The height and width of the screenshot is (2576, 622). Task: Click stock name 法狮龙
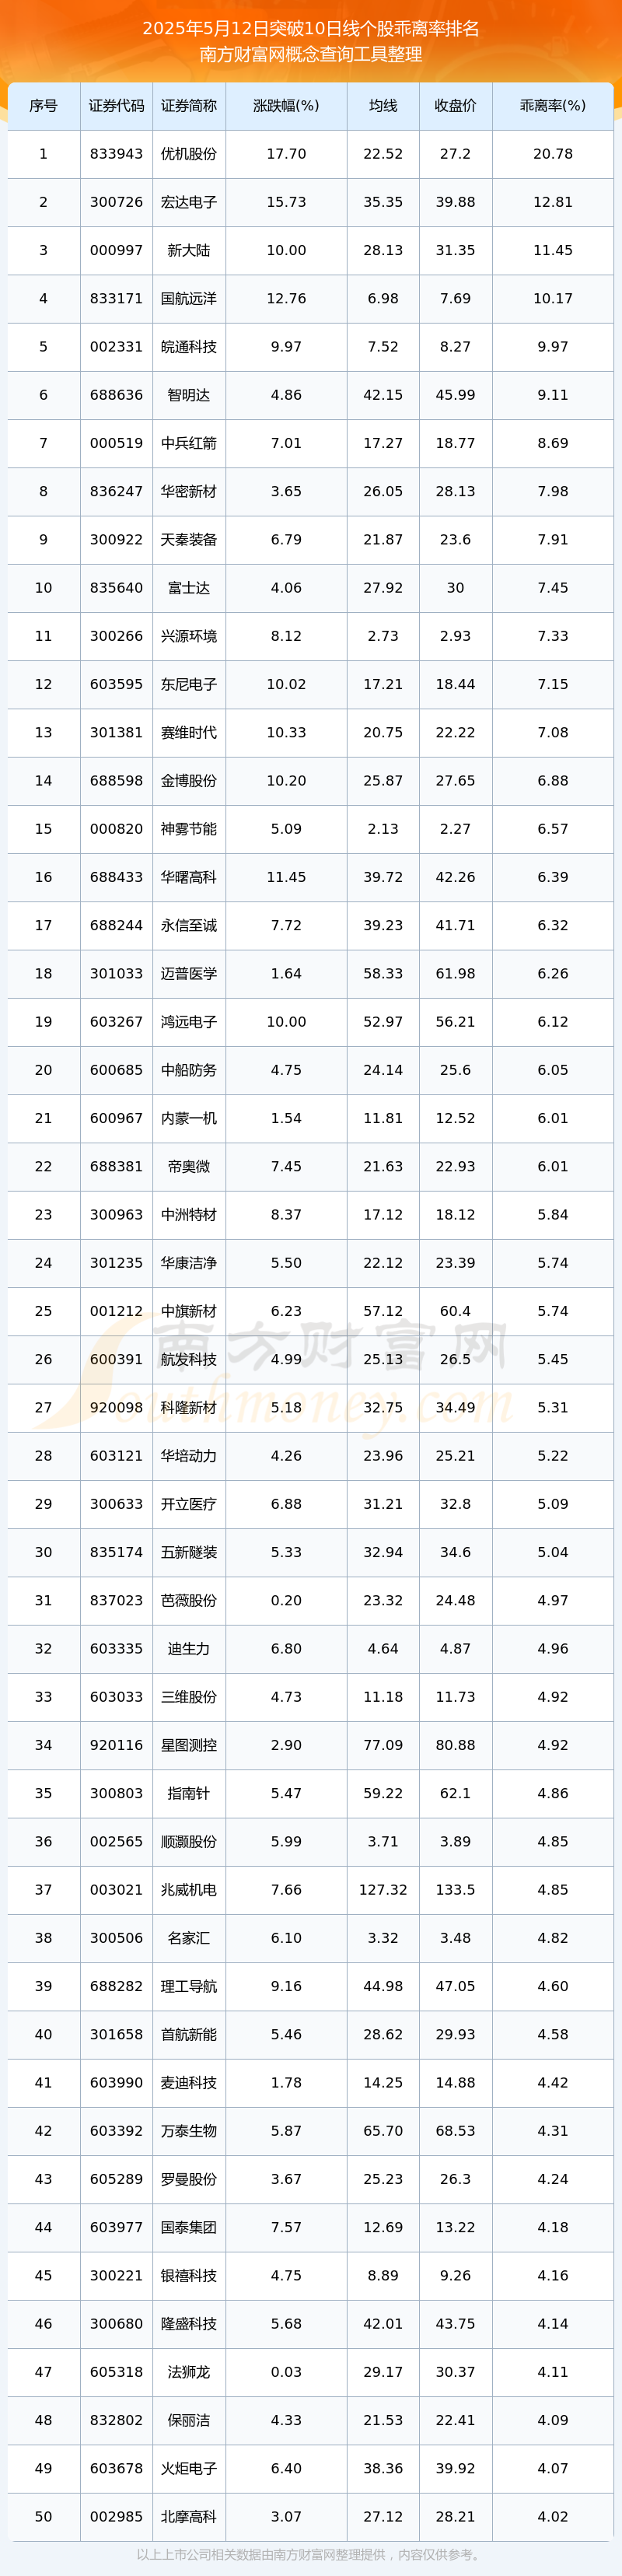(x=189, y=2371)
